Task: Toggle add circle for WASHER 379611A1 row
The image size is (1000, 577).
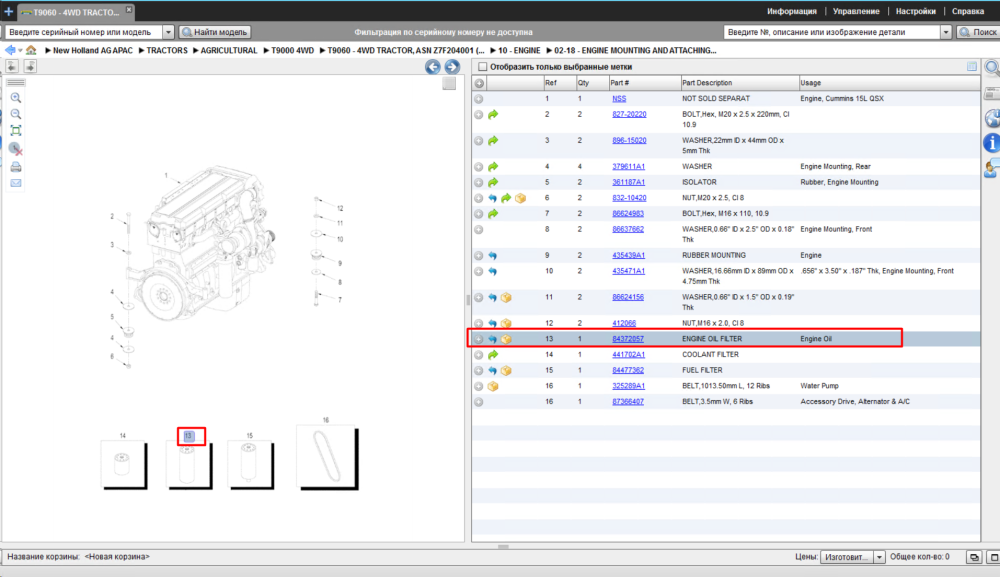Action: tap(479, 167)
